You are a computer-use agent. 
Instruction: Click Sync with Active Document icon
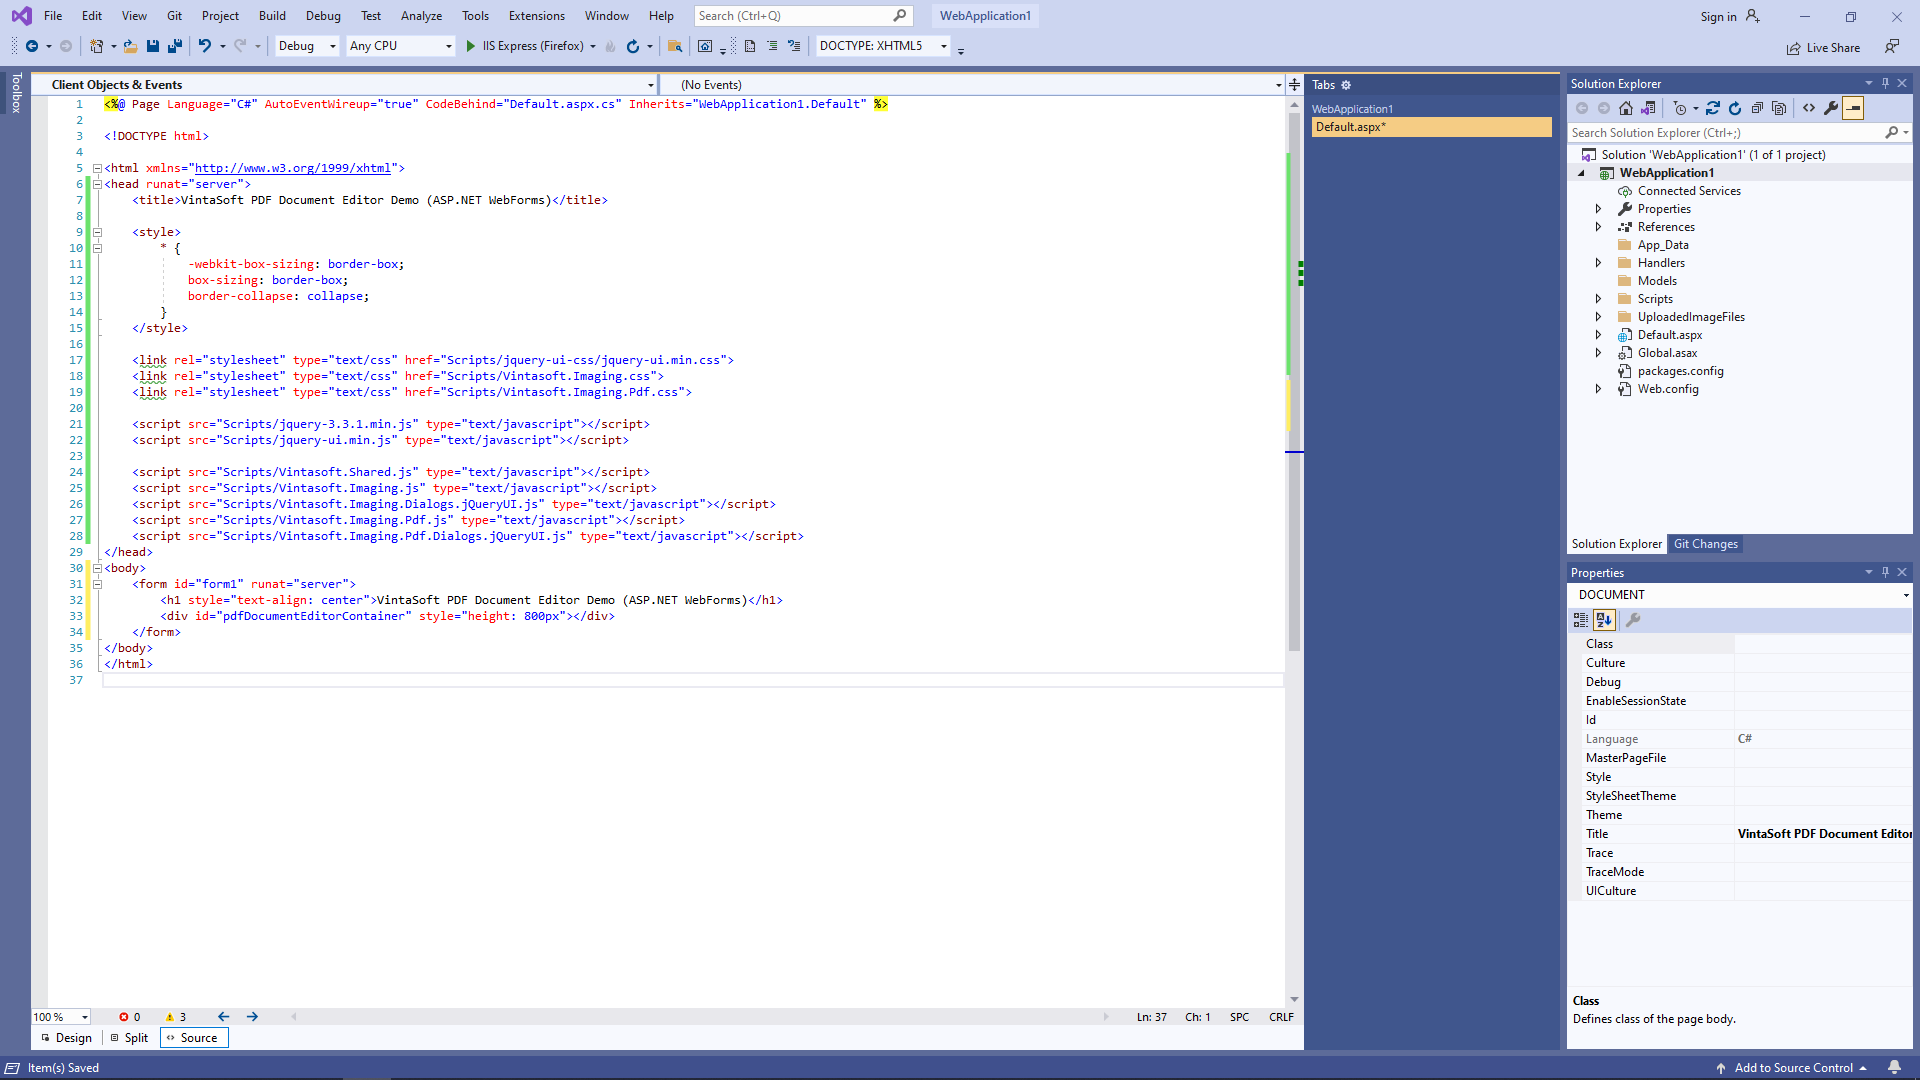pos(1713,108)
